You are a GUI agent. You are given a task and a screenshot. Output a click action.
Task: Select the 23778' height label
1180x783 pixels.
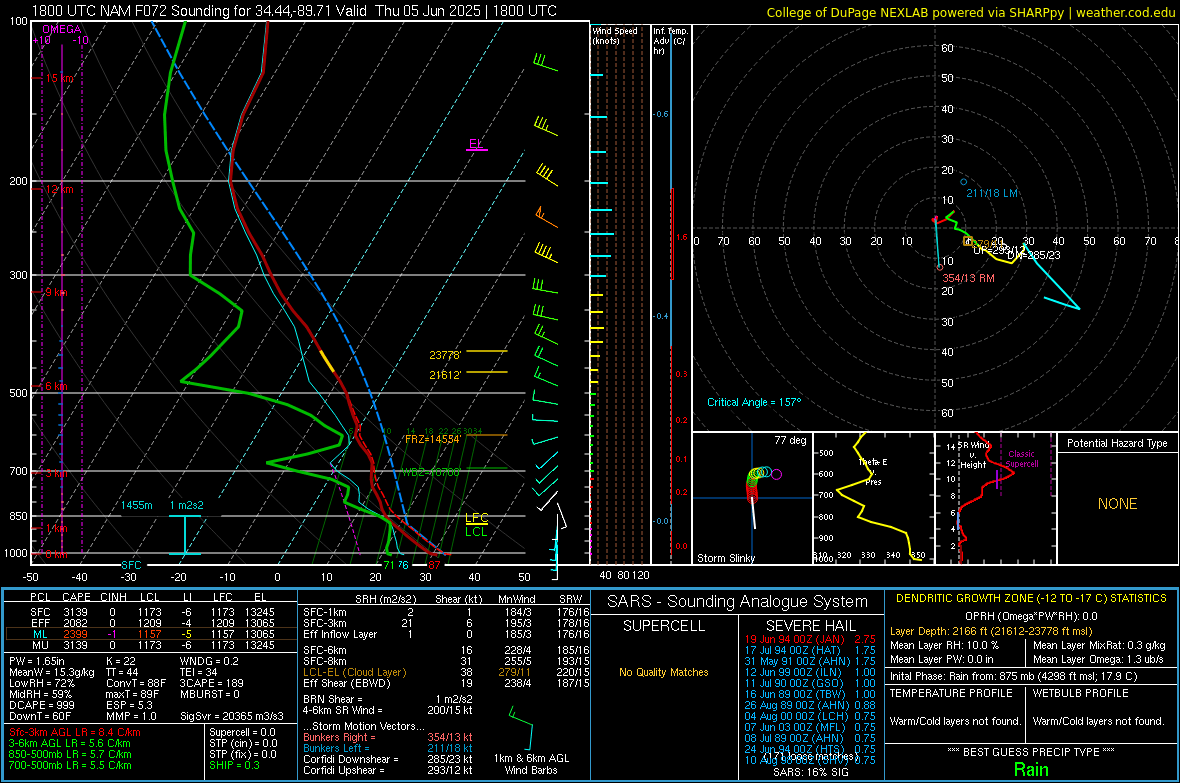pos(445,355)
